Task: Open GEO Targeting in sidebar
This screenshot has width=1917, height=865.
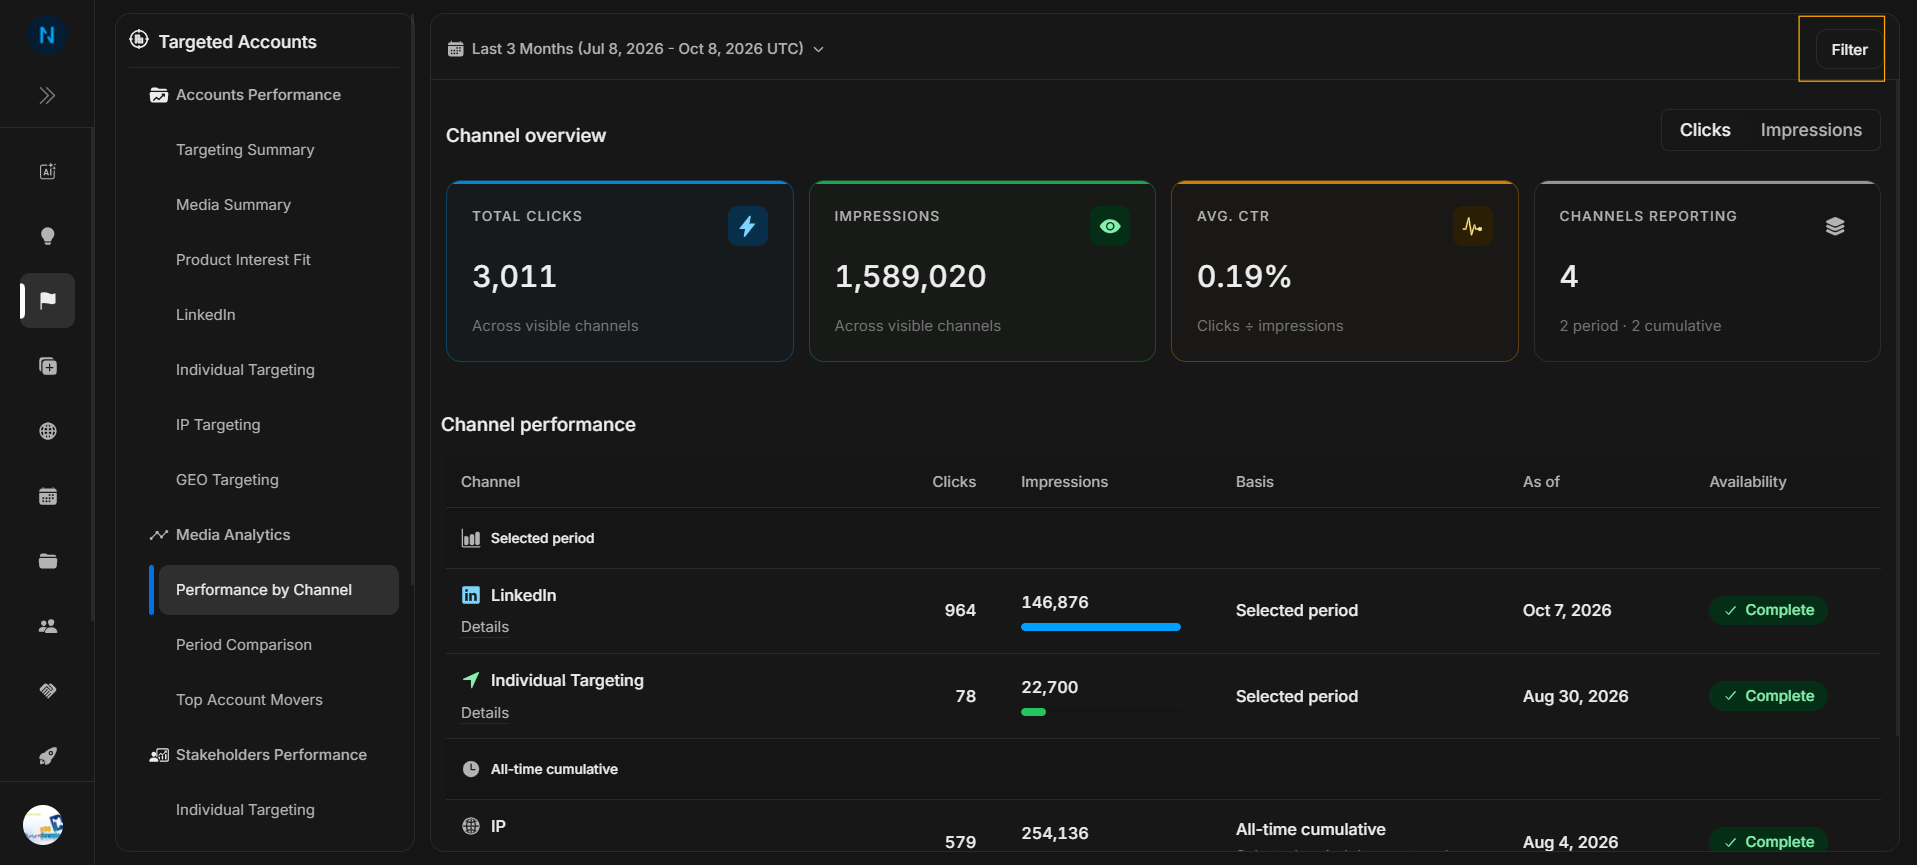Action: (227, 480)
